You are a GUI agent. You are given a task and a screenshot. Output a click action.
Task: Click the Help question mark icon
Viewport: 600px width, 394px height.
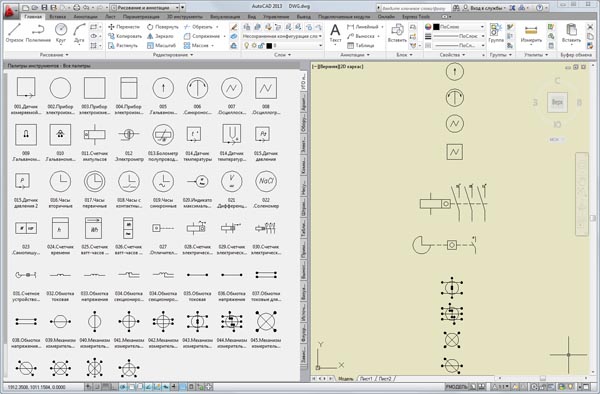click(539, 8)
